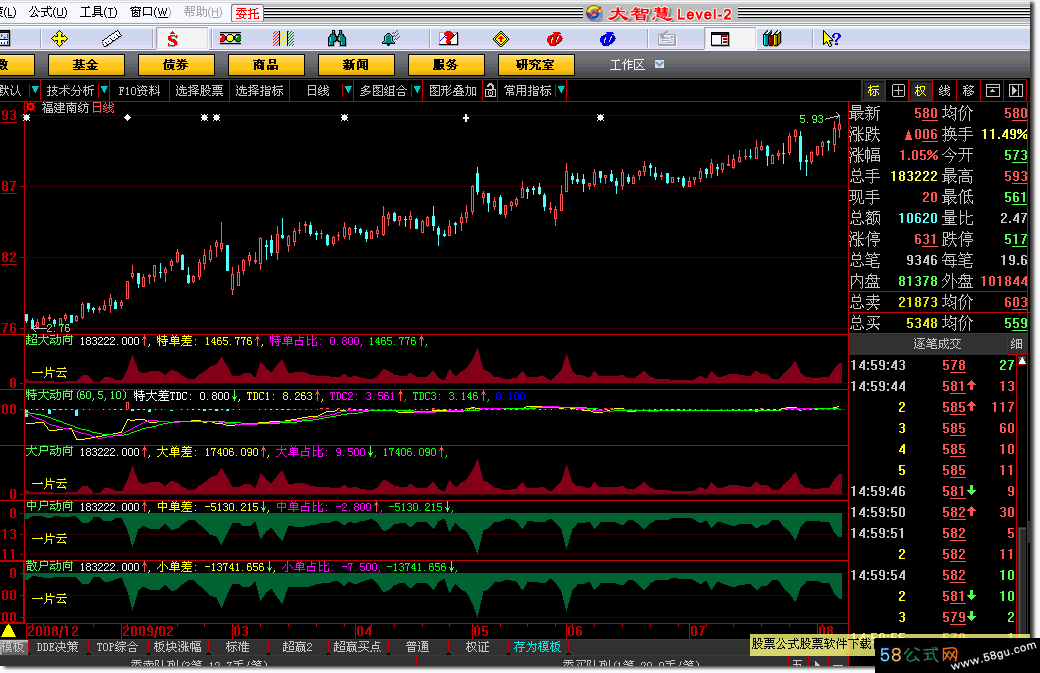This screenshot has width=1040, height=673.
Task: Open the dropdown arrow next to 常用指标
Action: (x=561, y=90)
